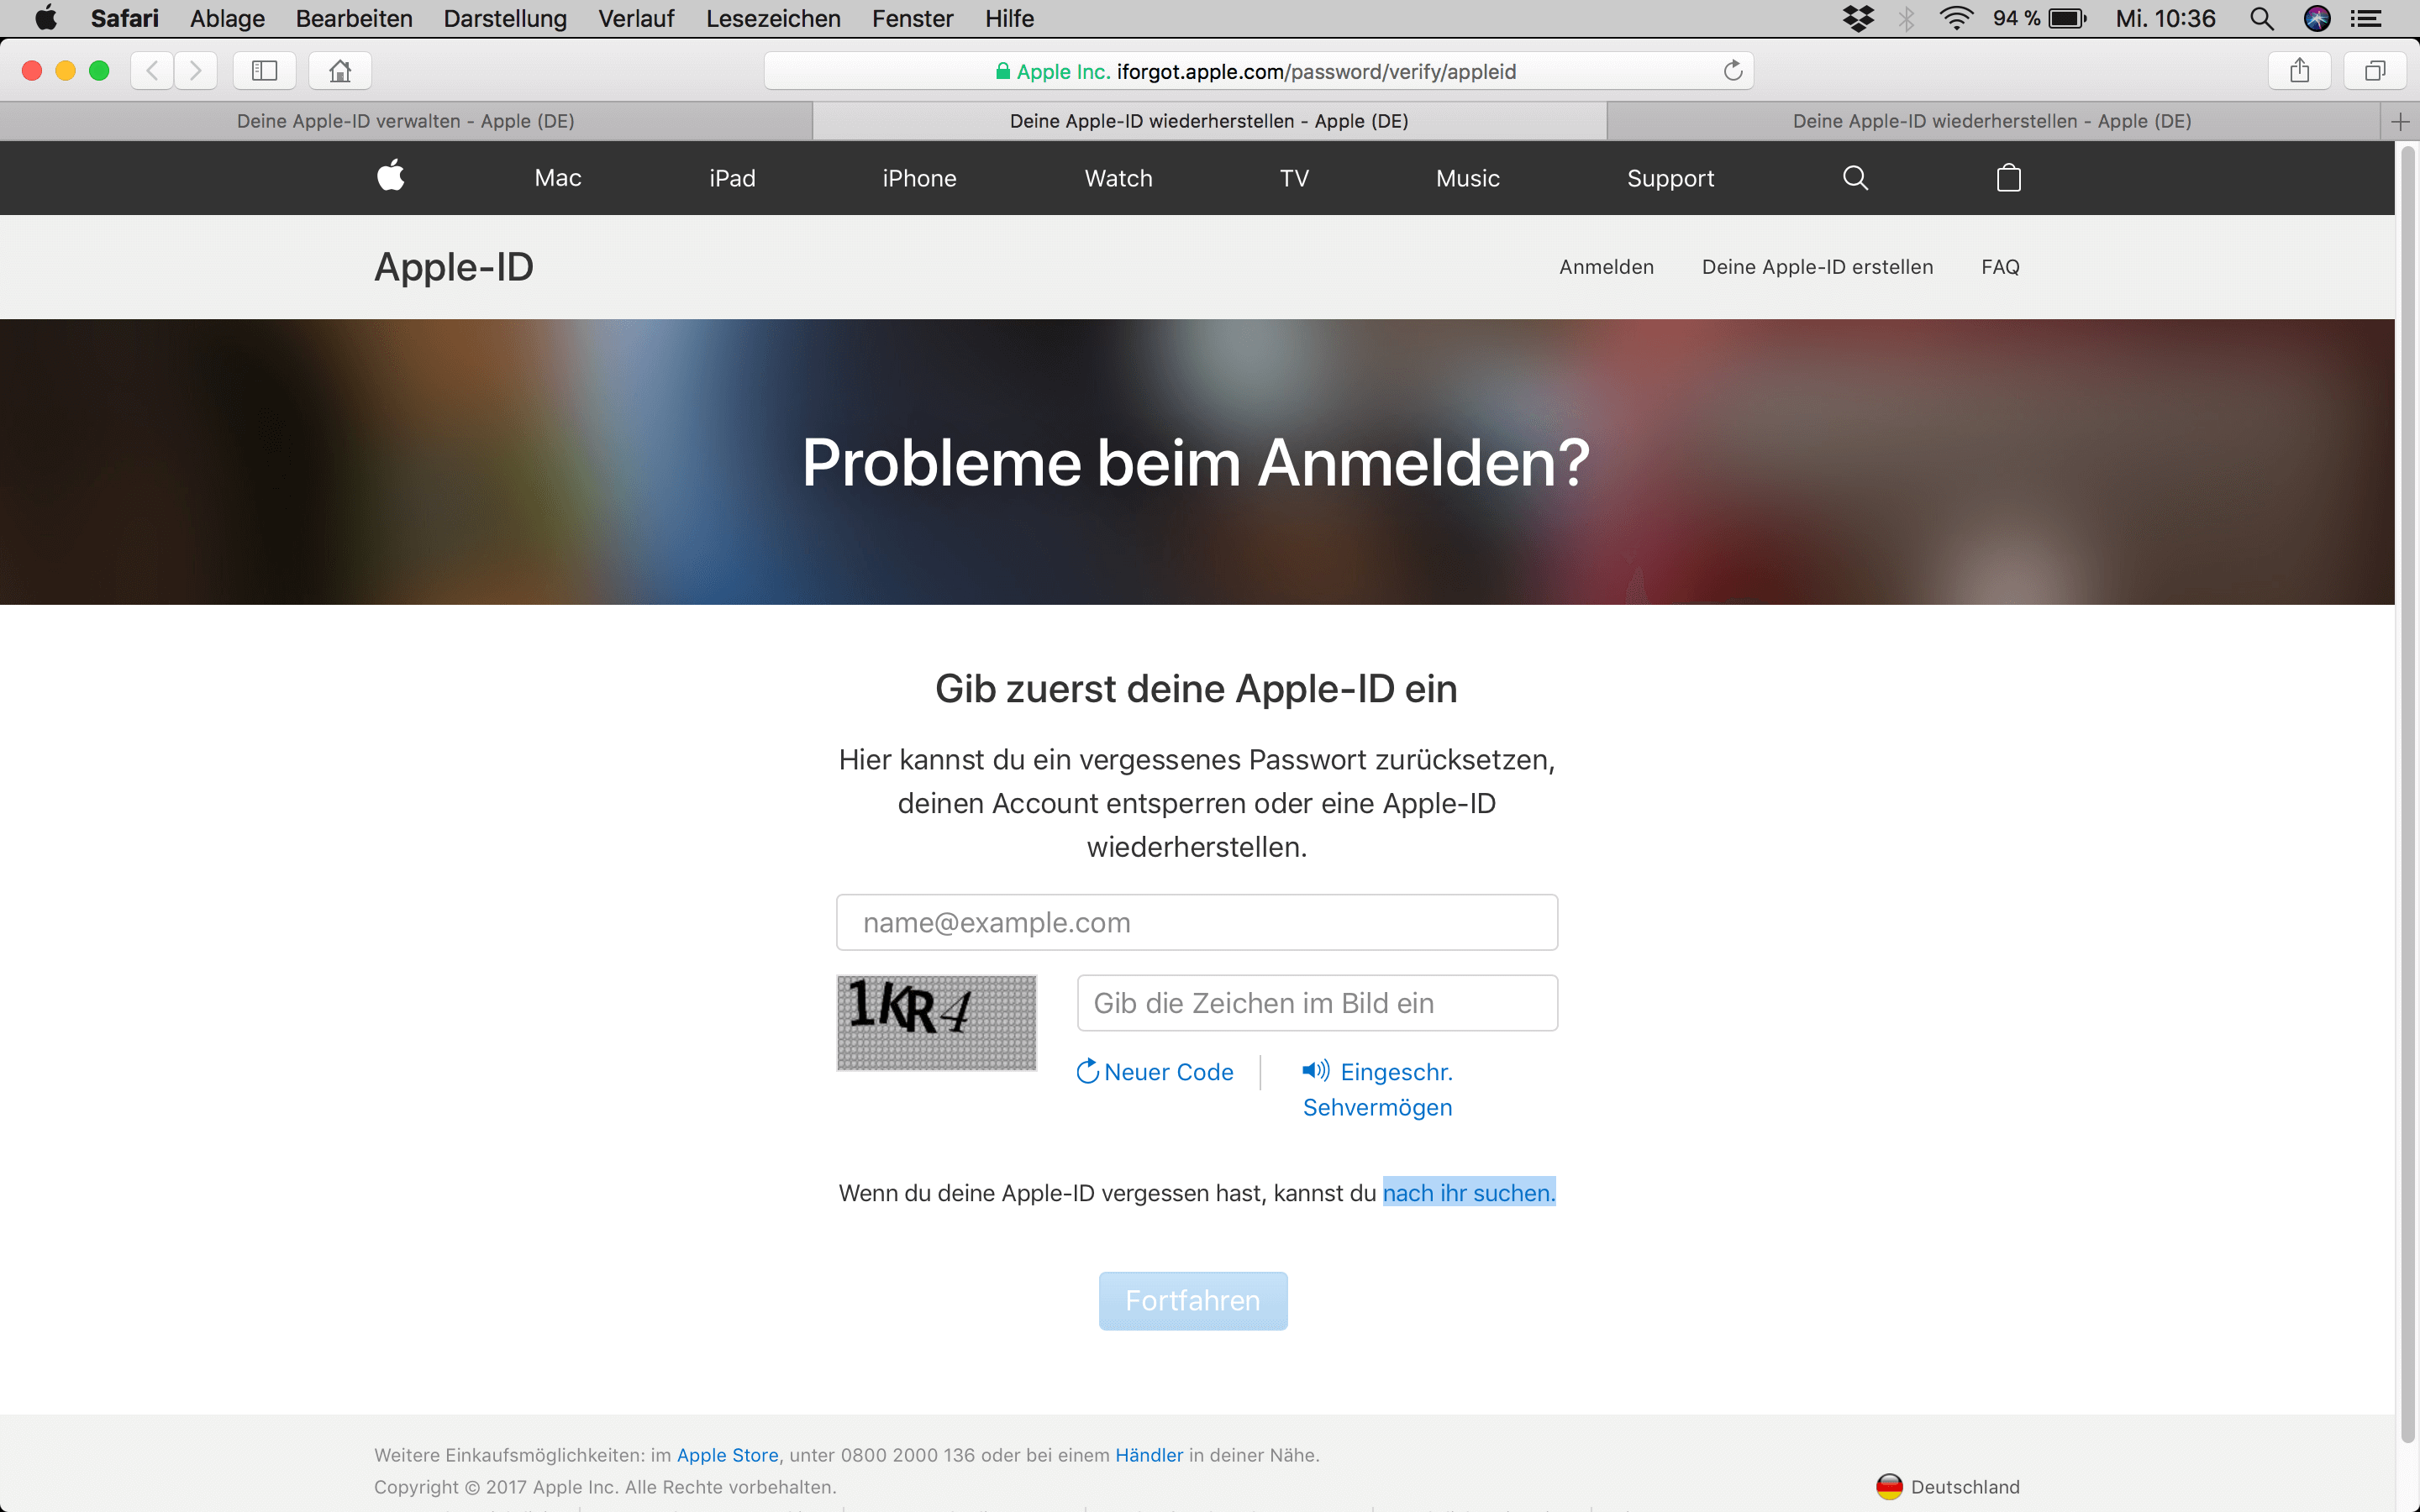This screenshot has width=2420, height=1512.
Task: Click 'Eingeschr. Sehvermögen' audio option
Action: [1378, 1089]
